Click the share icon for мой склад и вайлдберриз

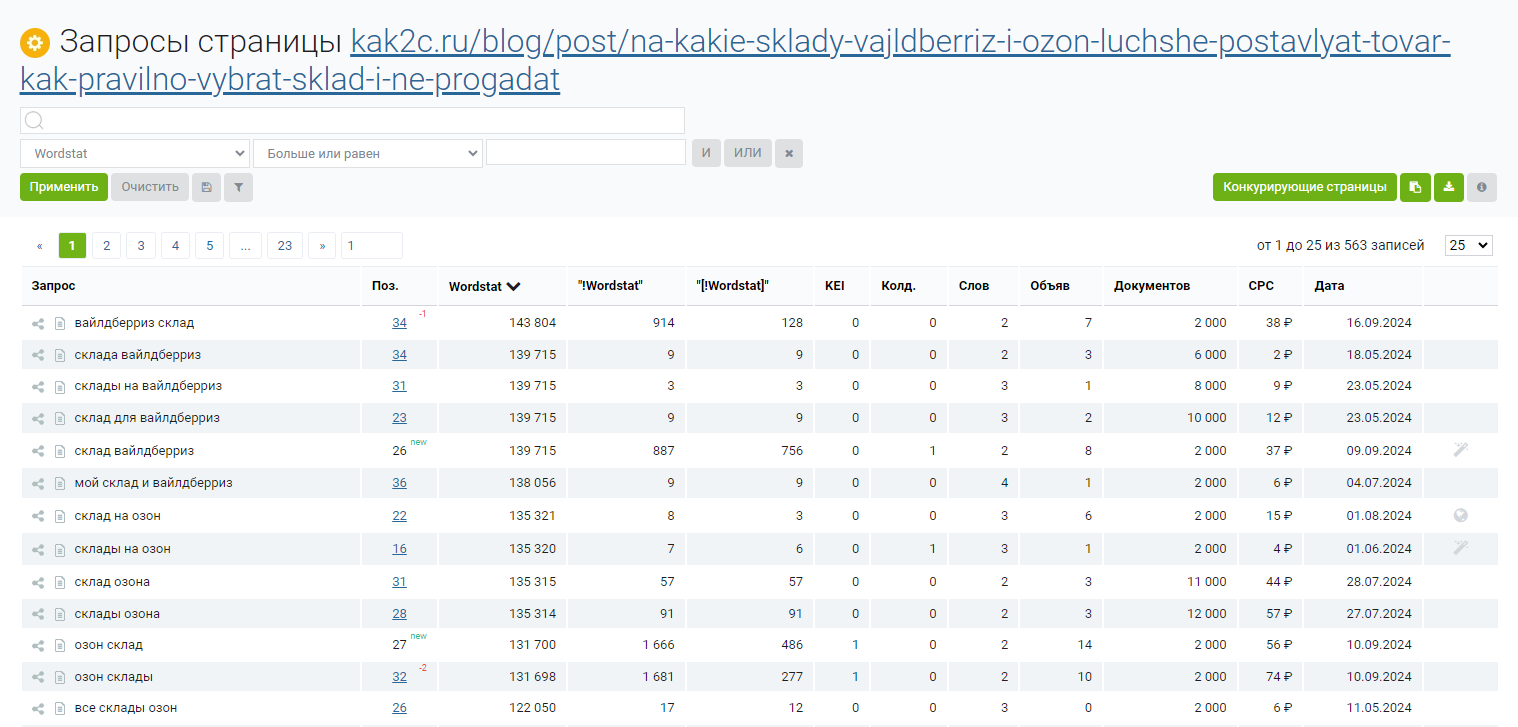(x=38, y=483)
